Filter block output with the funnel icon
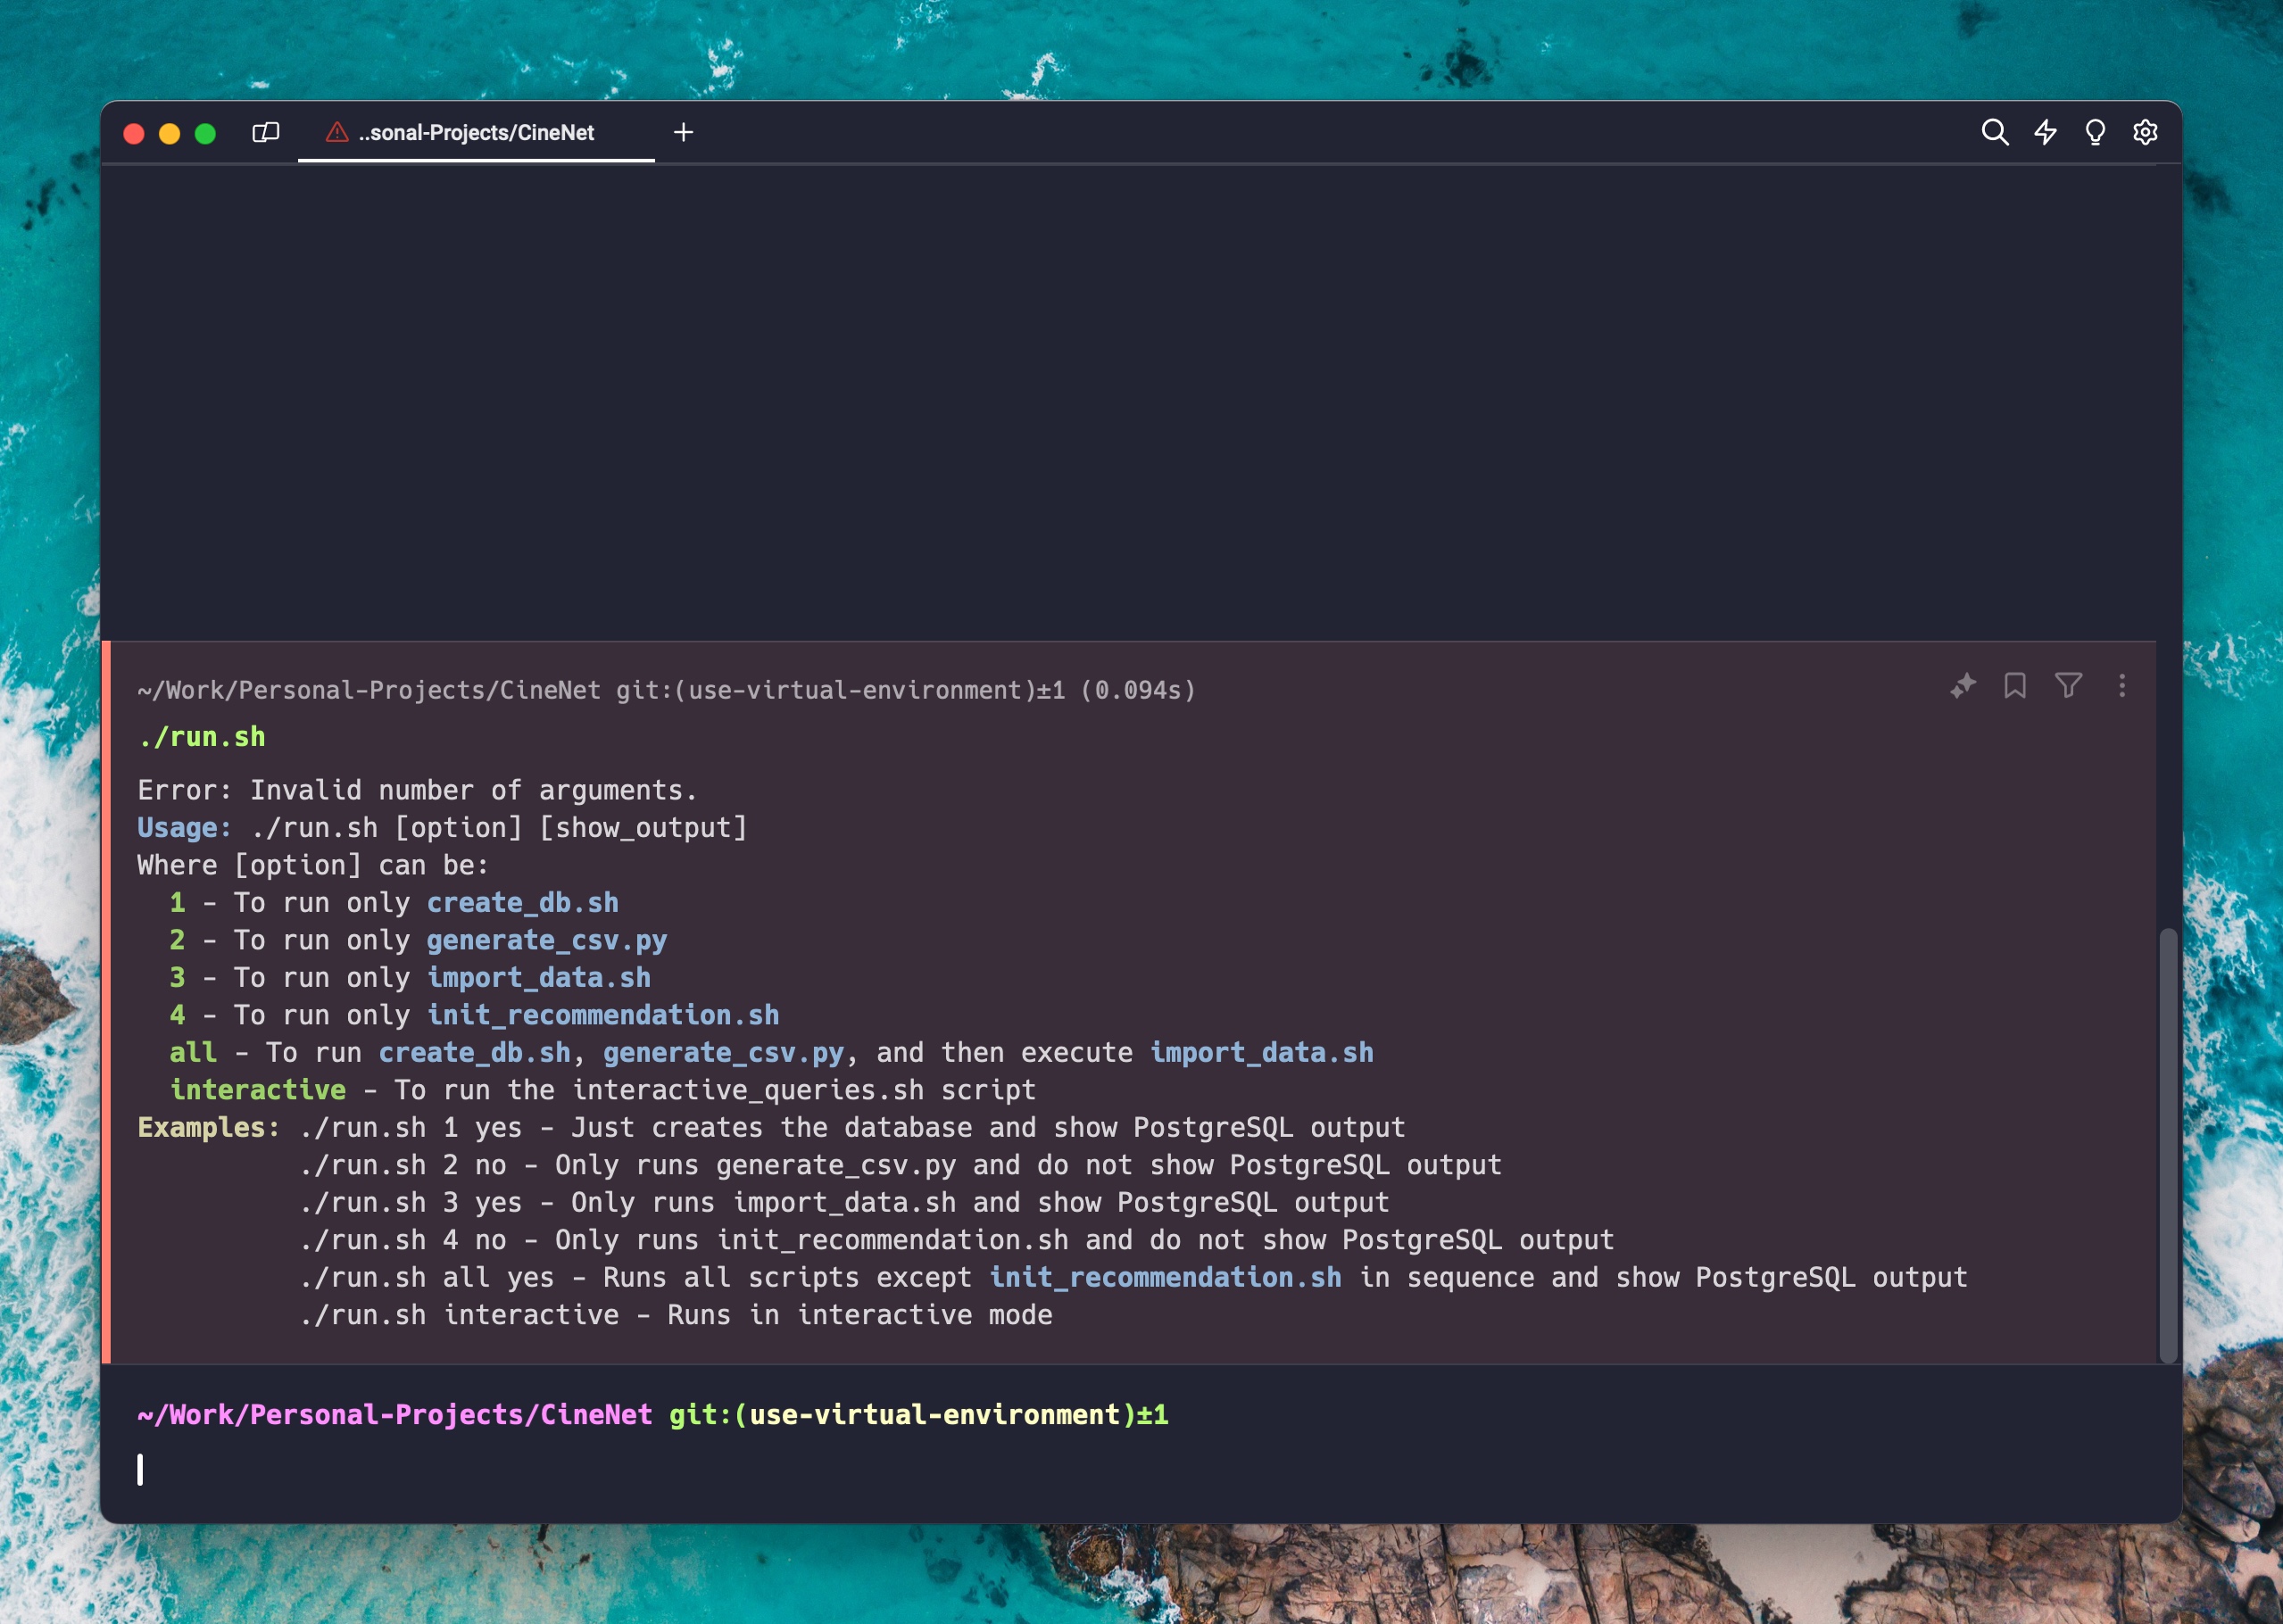The height and width of the screenshot is (1624, 2283). 2068,686
